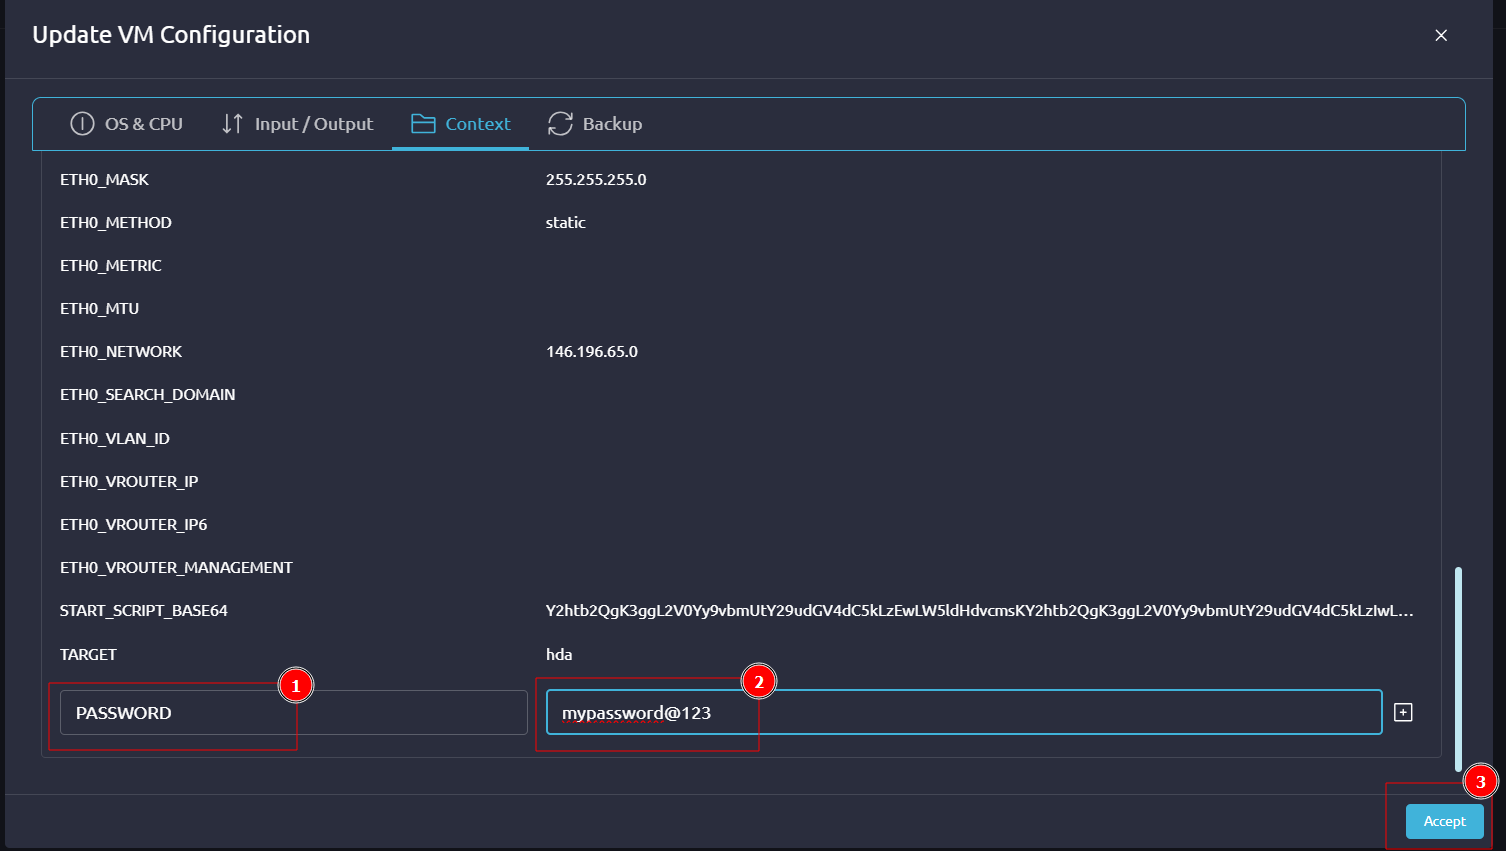Select the ETH0_SEARCH_DOMAIN attribute
Image resolution: width=1506 pixels, height=851 pixels.
pos(148,395)
